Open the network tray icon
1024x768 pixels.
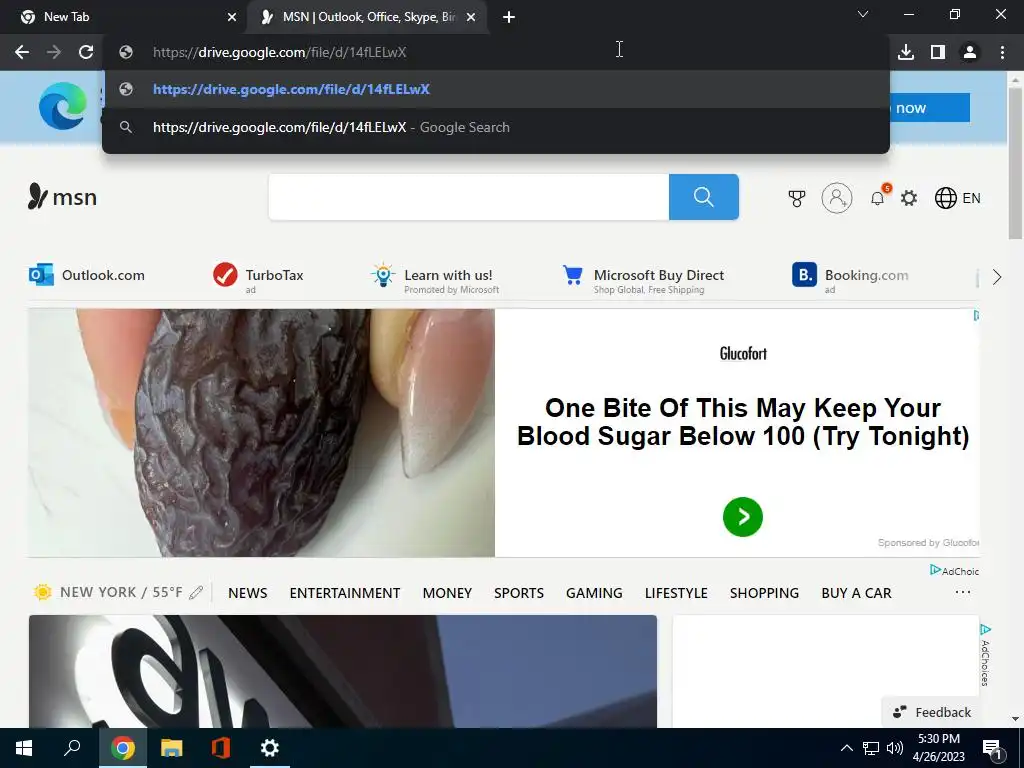pos(871,748)
